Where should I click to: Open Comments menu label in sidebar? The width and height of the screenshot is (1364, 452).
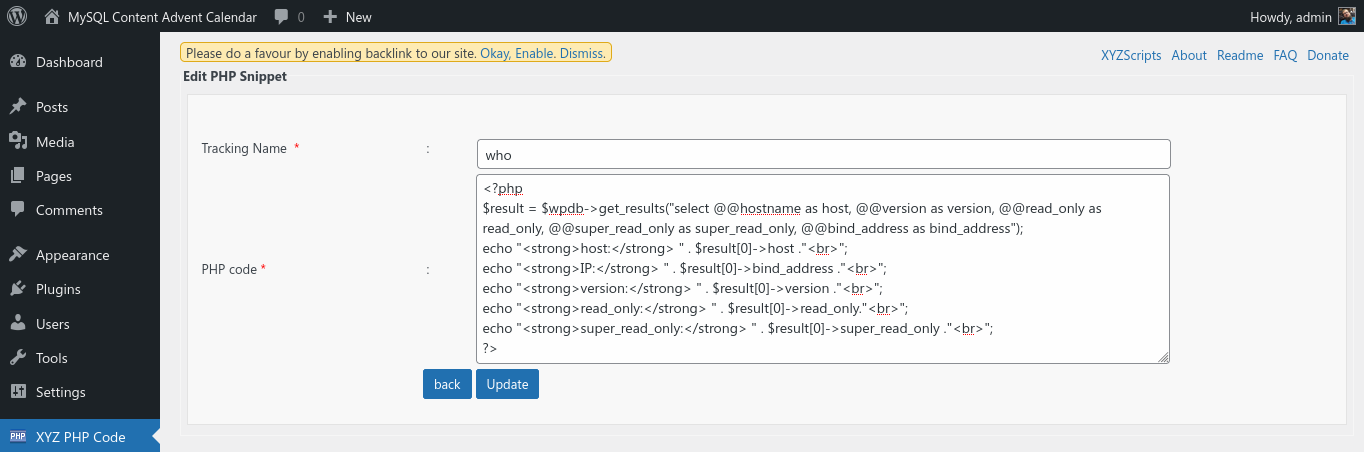point(69,210)
